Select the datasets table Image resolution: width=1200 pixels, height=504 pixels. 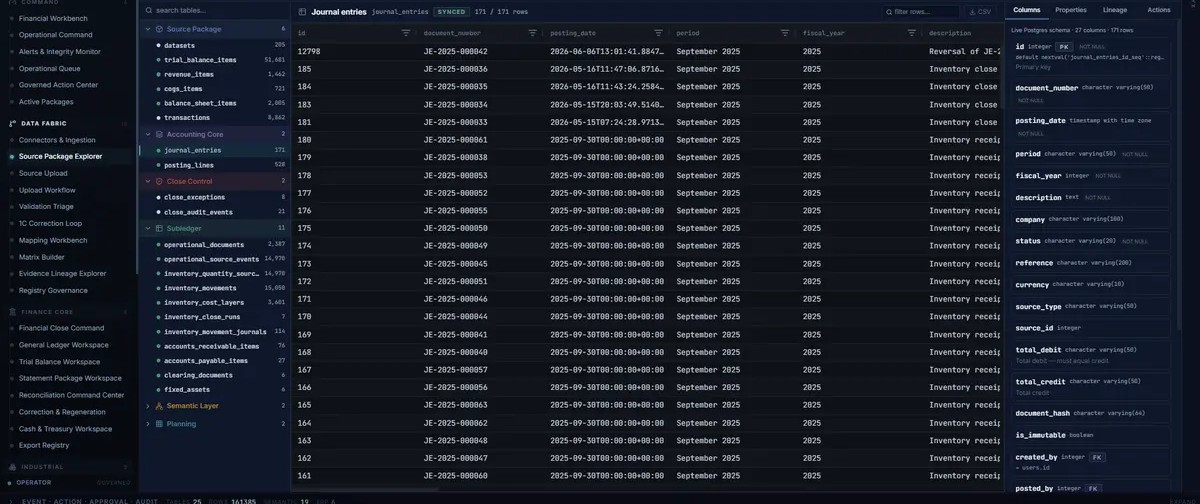pyautogui.click(x=213, y=45)
